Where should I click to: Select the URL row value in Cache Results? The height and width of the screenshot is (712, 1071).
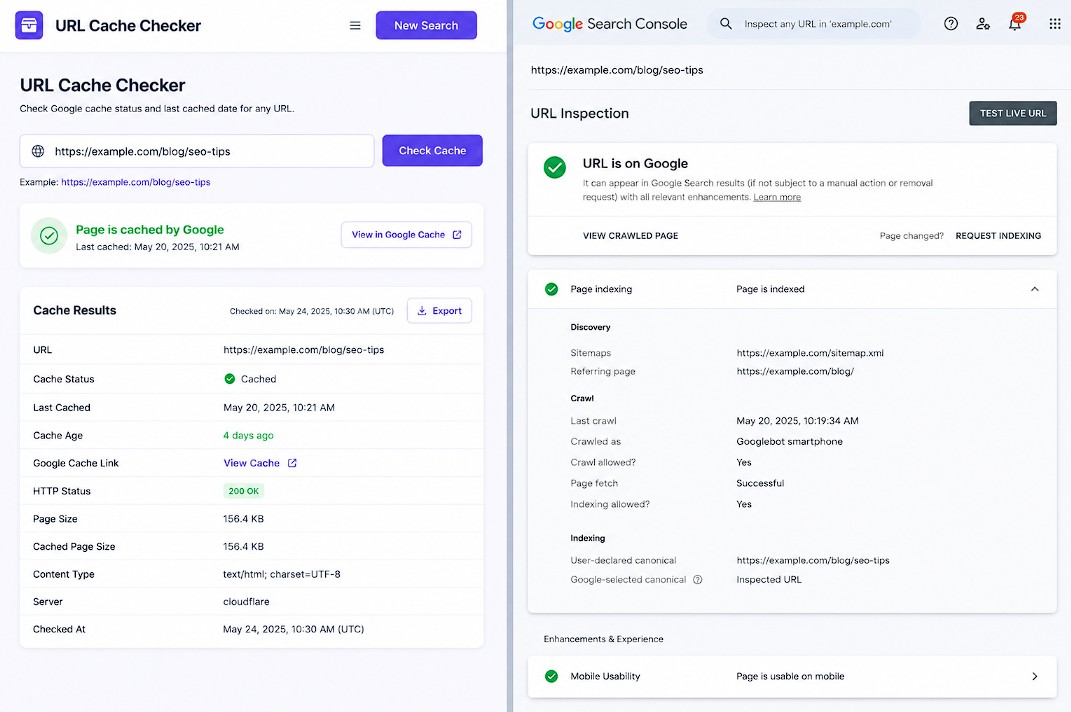pos(303,349)
